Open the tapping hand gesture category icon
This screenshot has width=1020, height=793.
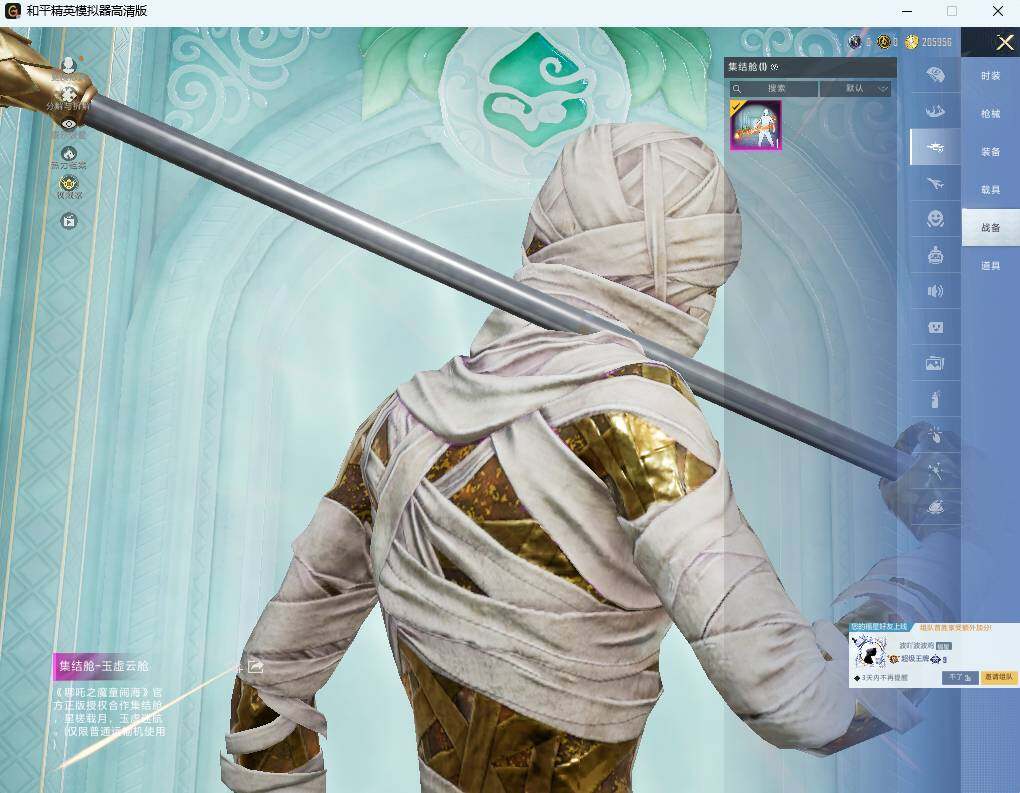(x=935, y=435)
